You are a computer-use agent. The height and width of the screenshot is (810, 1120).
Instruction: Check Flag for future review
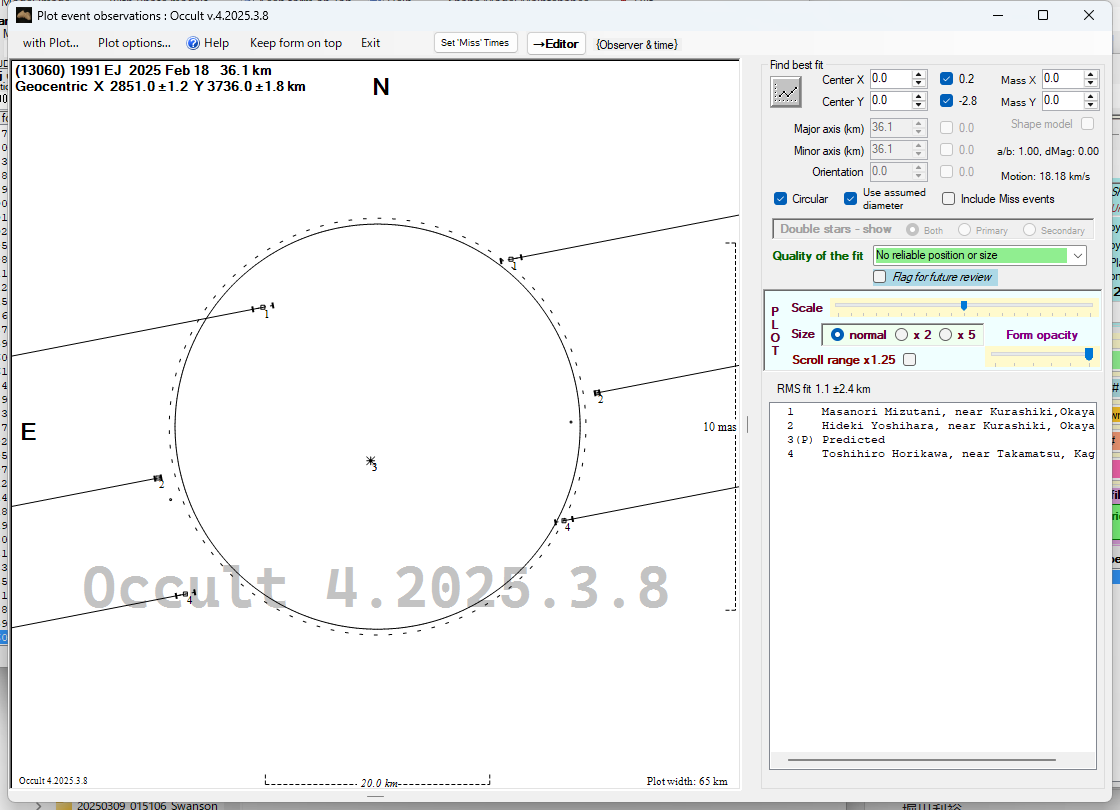(x=880, y=277)
